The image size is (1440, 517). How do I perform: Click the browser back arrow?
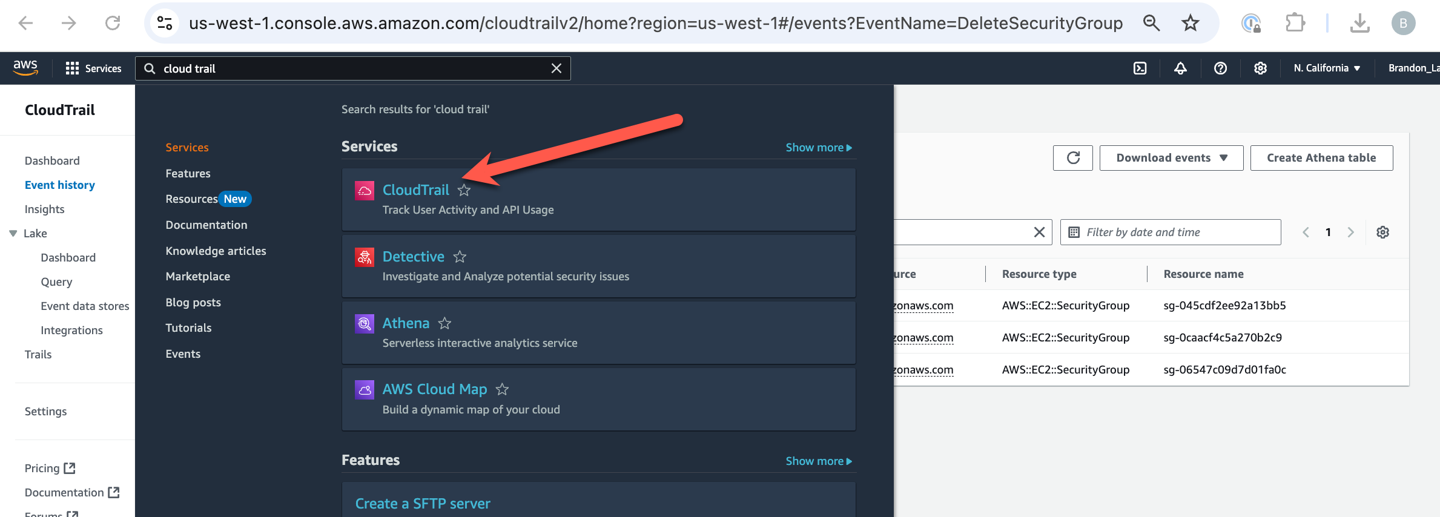[26, 23]
